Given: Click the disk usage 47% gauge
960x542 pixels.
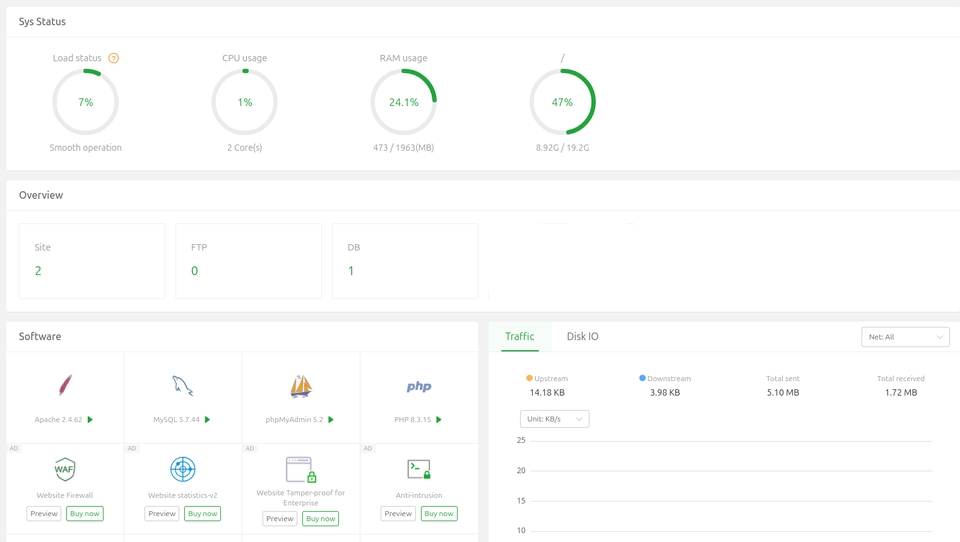Looking at the screenshot, I should 562,102.
